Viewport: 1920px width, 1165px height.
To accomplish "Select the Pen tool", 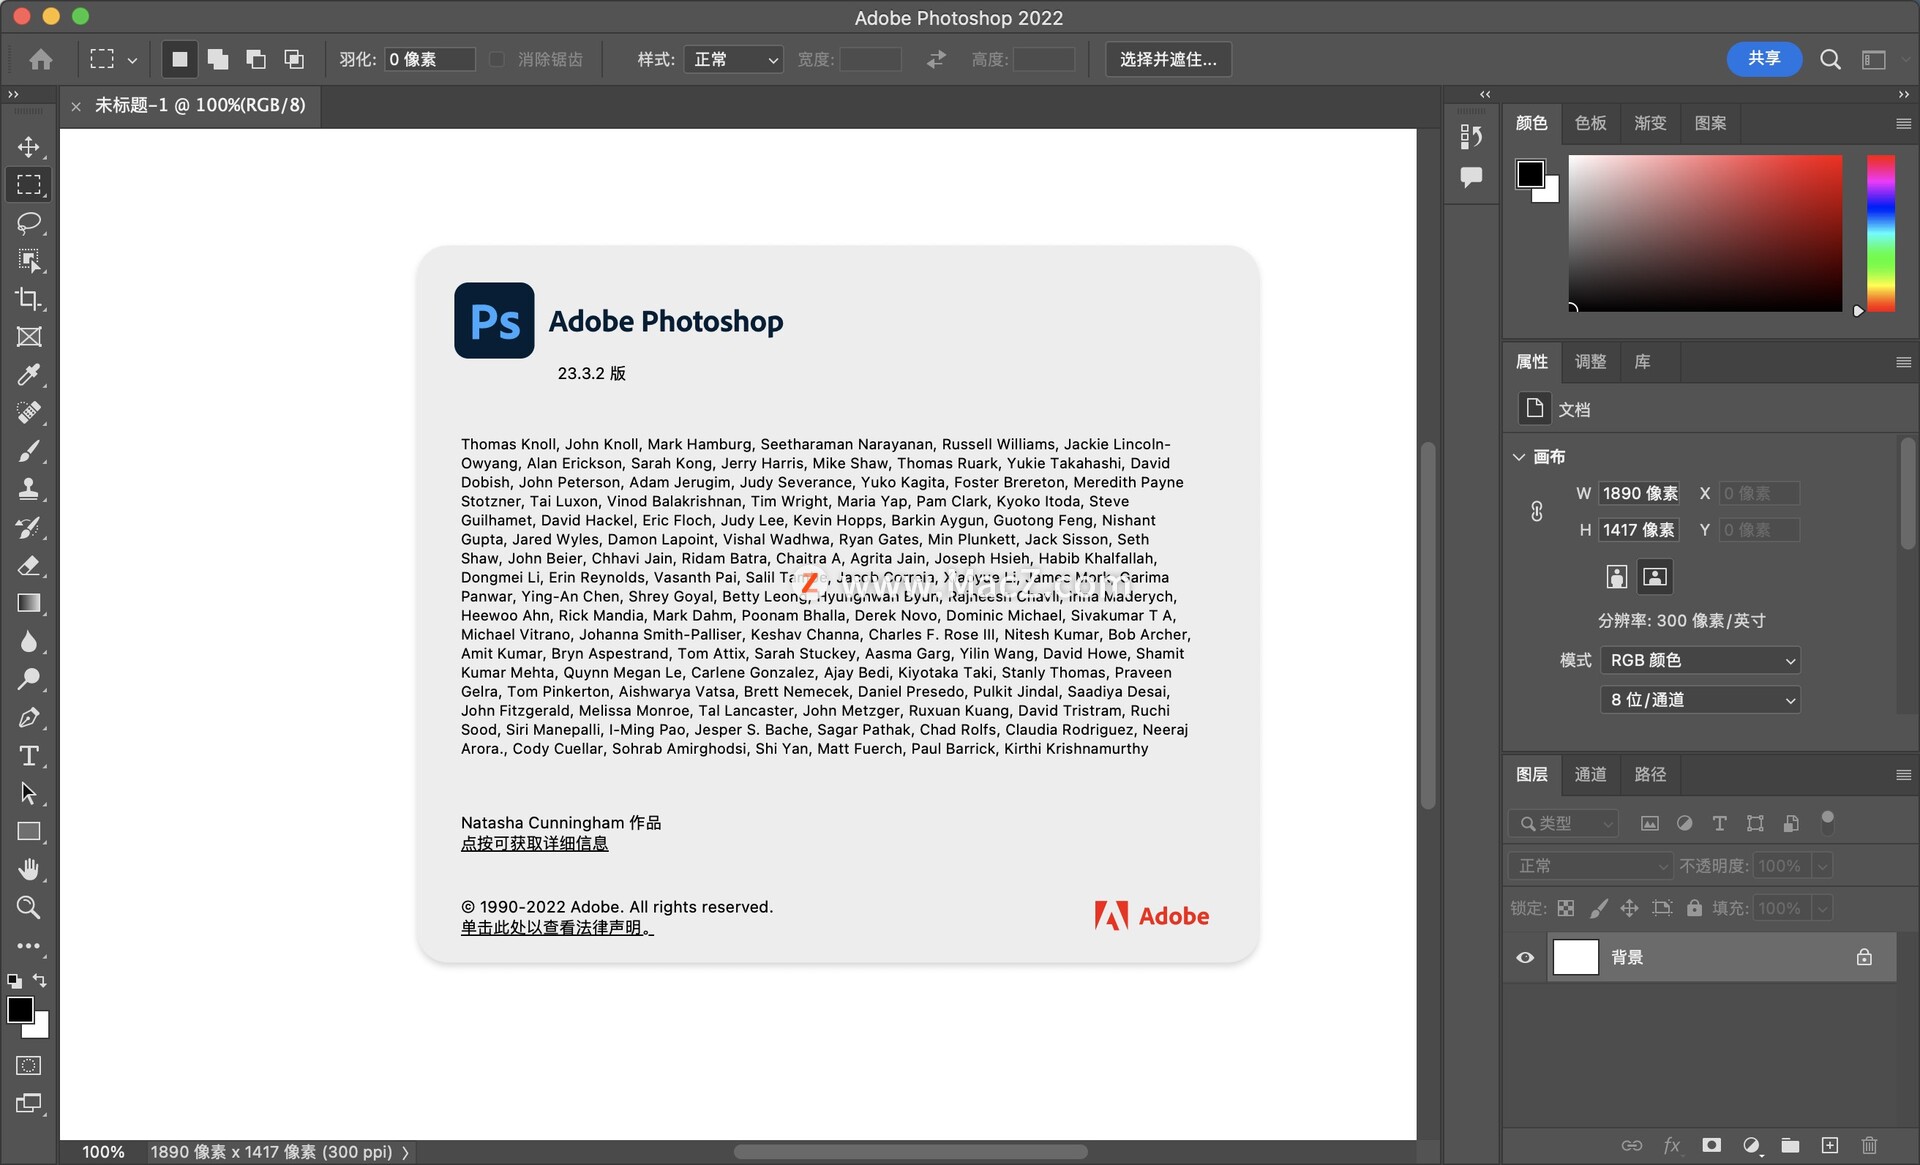I will pyautogui.click(x=29, y=717).
